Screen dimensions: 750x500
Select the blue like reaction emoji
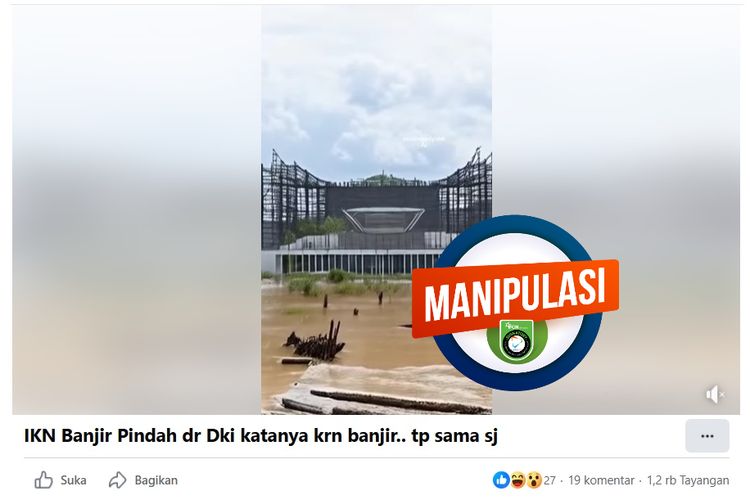point(501,480)
